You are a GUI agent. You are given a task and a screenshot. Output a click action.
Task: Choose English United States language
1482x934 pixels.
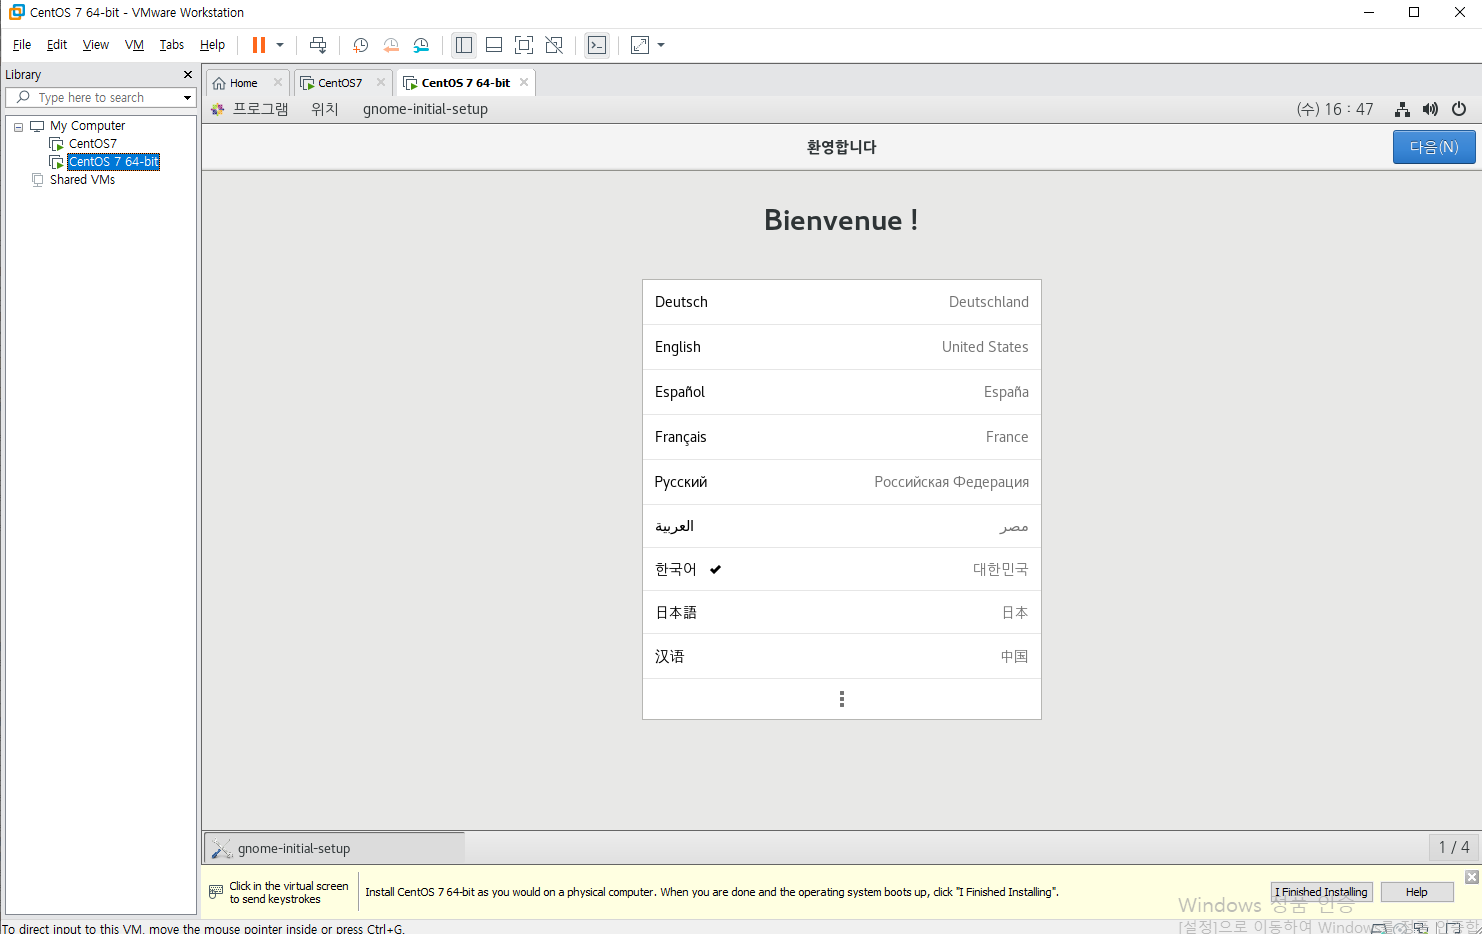coord(842,347)
